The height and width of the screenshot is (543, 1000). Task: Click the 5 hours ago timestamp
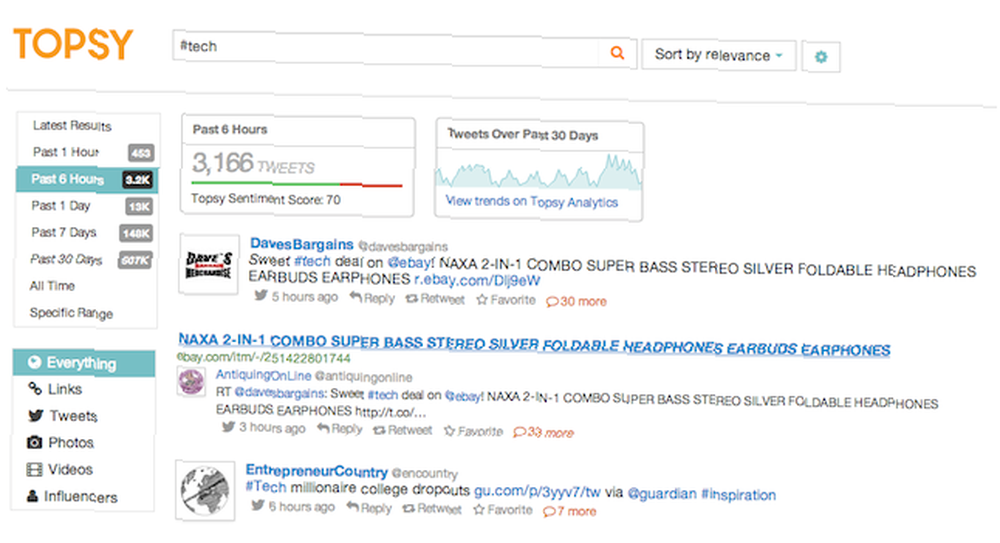(x=305, y=297)
